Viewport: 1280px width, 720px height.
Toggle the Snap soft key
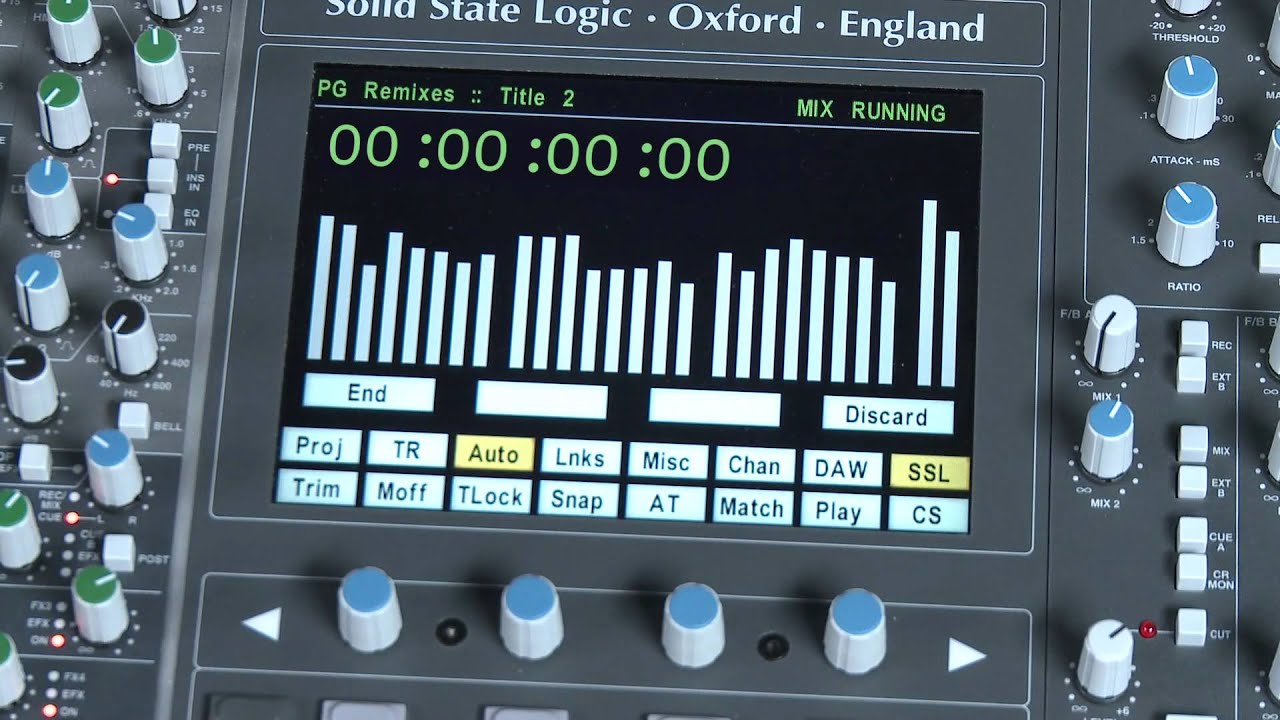(577, 500)
